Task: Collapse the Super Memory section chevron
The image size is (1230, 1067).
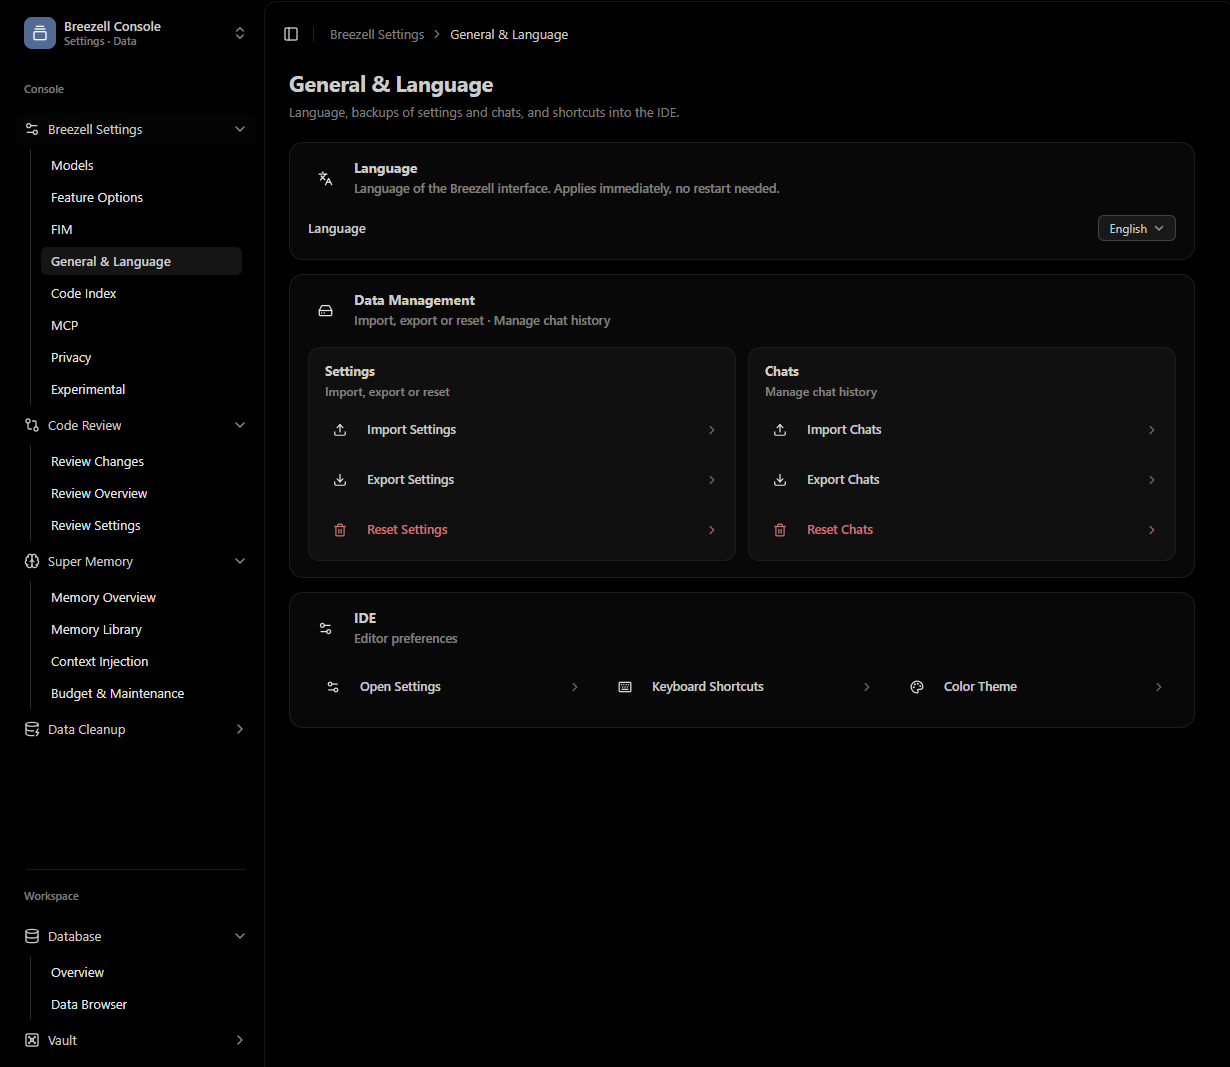Action: (240, 561)
